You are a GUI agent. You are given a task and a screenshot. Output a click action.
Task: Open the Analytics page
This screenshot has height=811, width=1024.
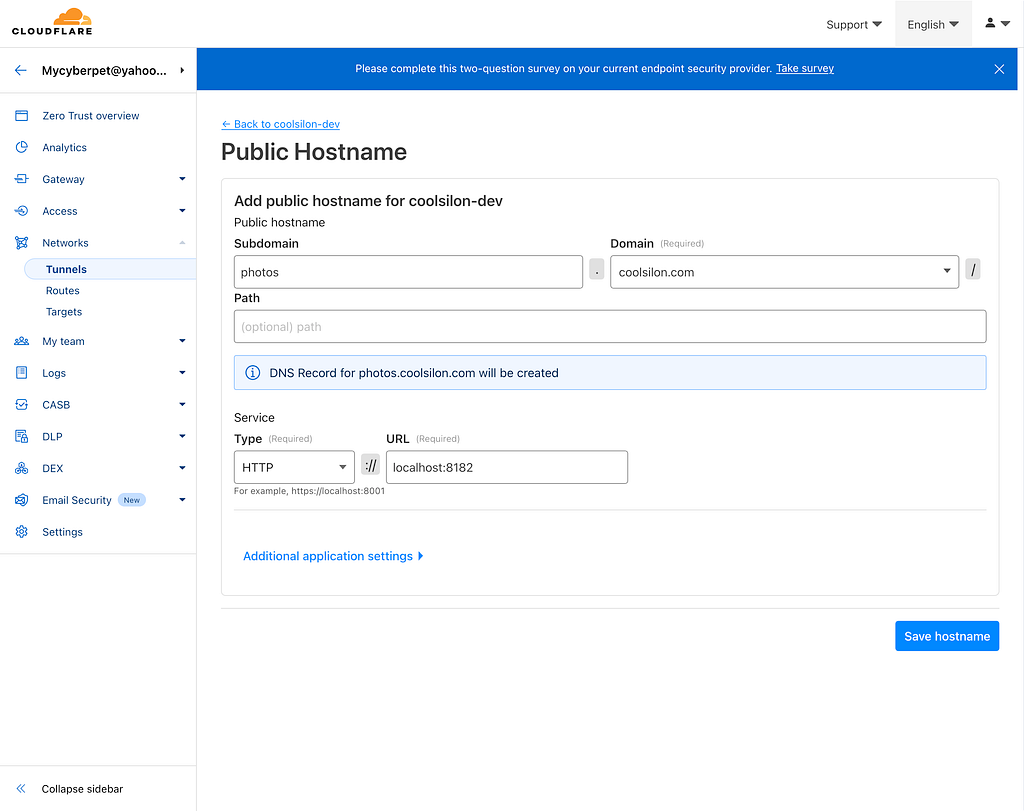coord(65,148)
